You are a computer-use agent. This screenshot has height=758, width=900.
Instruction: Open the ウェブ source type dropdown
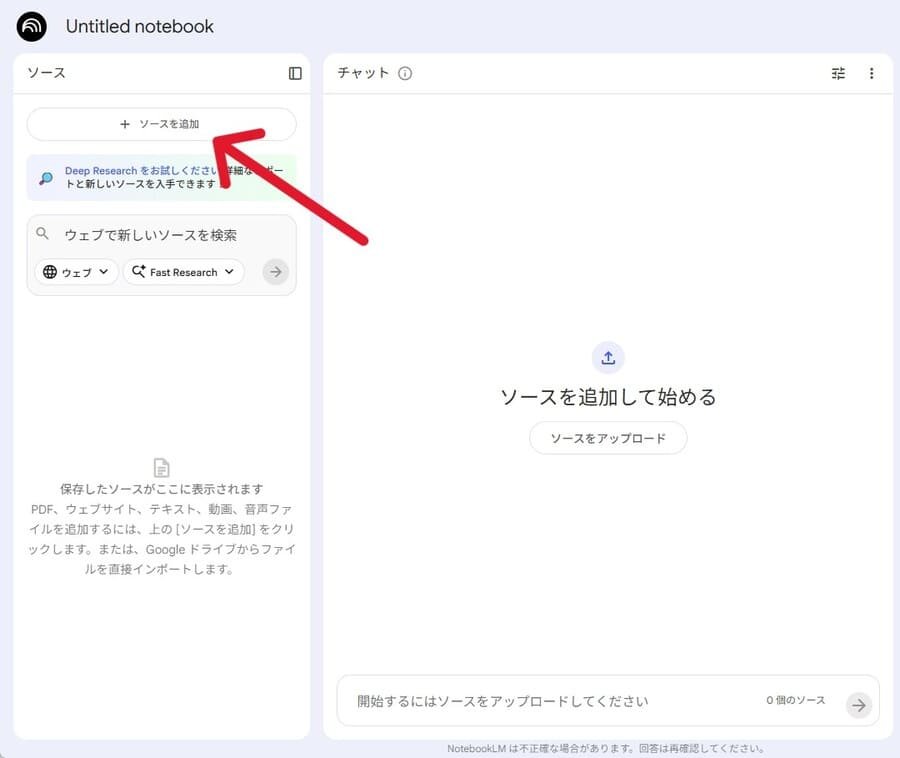point(75,271)
